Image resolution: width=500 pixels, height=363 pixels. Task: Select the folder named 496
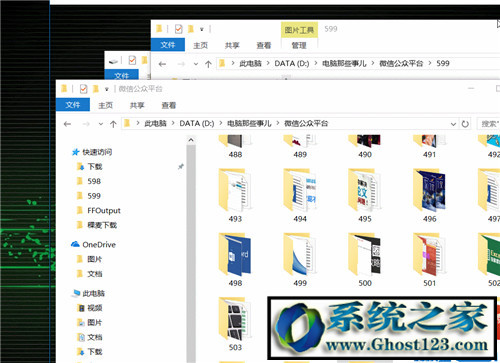pos(429,195)
